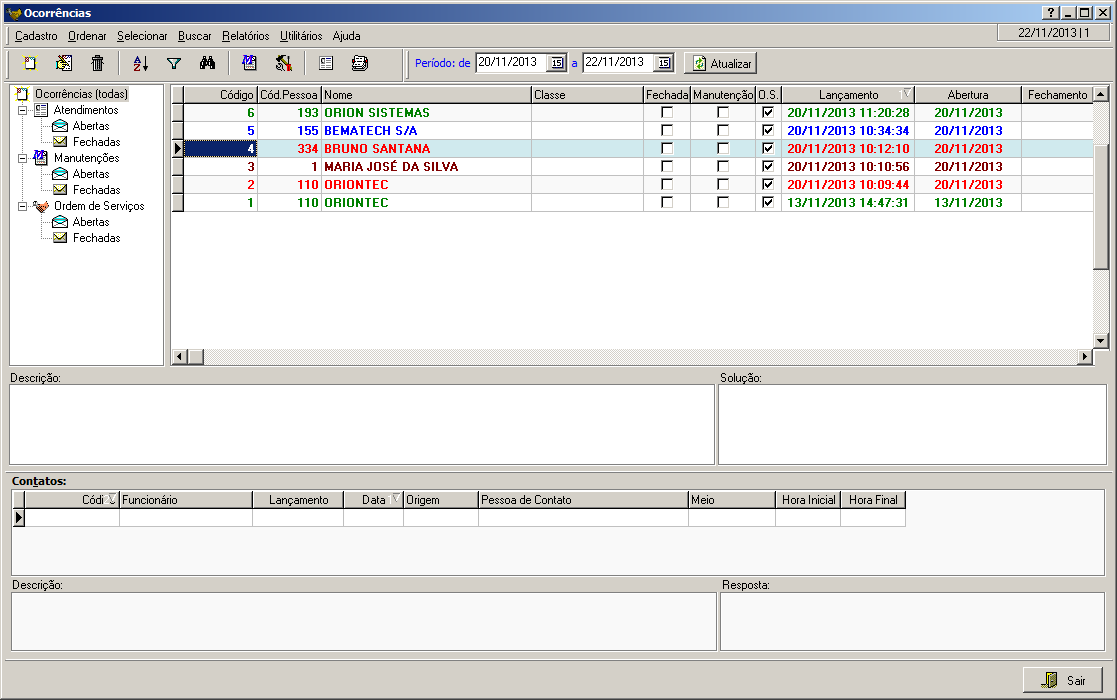This screenshot has height=700, width=1117.
Task: Click the sort arrow on contacts Data column
Action: 395,498
